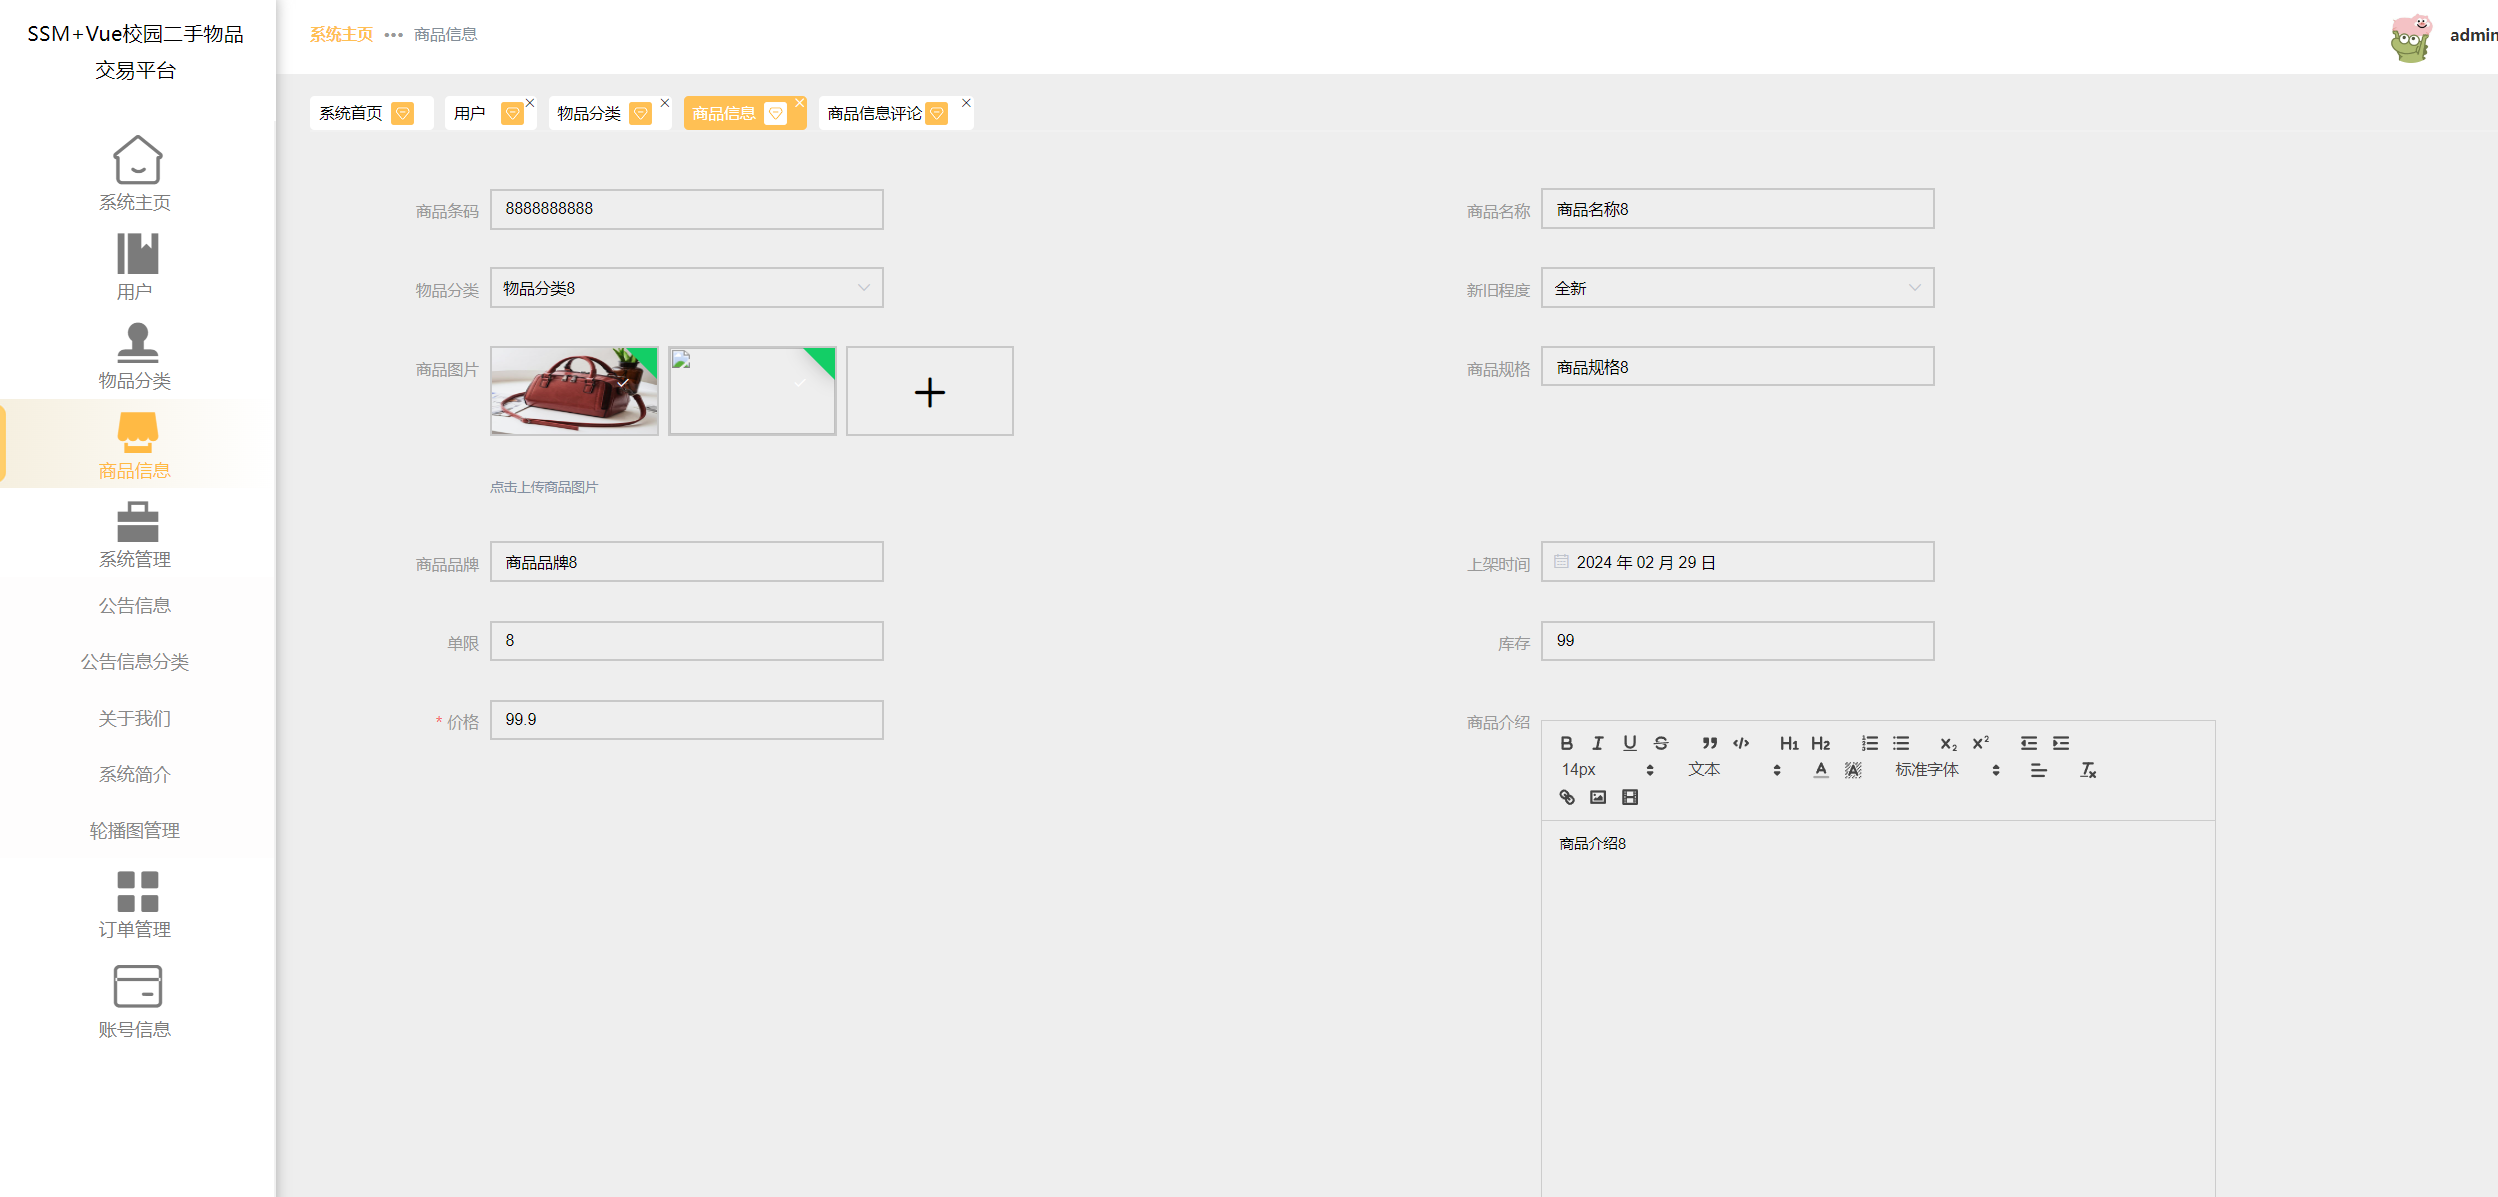Click the 系统主页 breadcrumb link

pos(341,34)
